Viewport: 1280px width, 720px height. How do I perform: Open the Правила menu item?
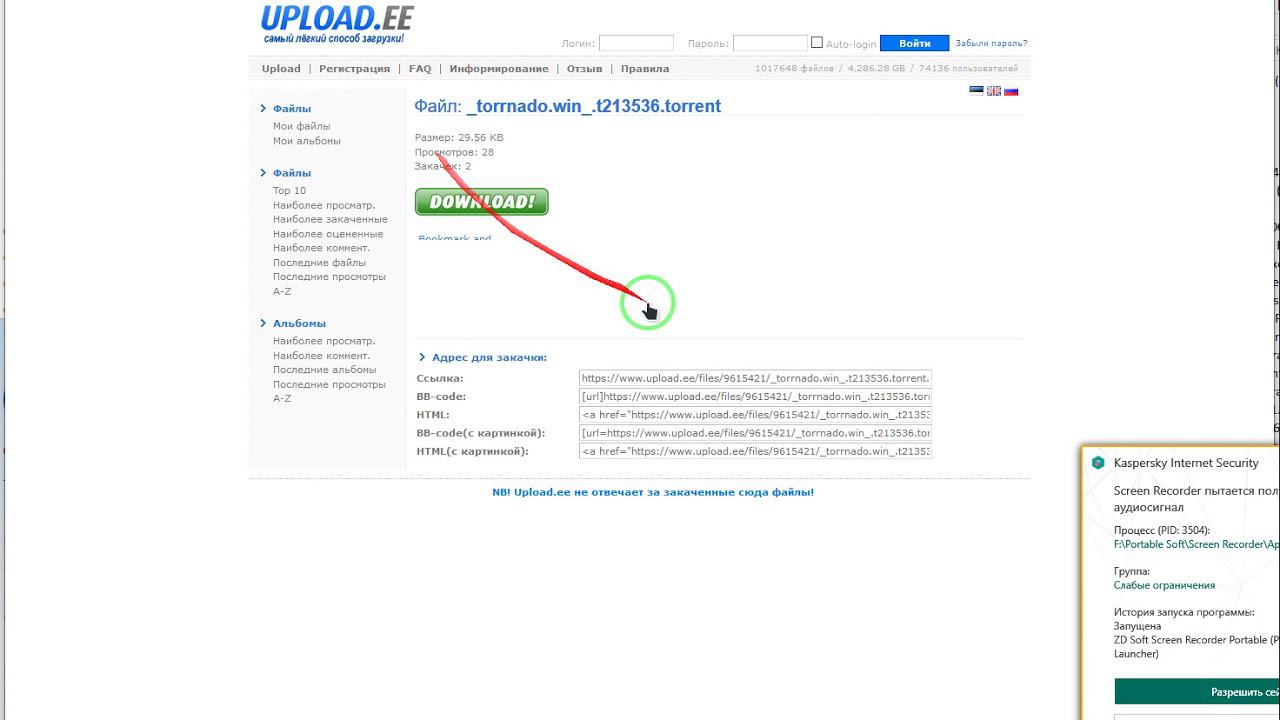[645, 69]
